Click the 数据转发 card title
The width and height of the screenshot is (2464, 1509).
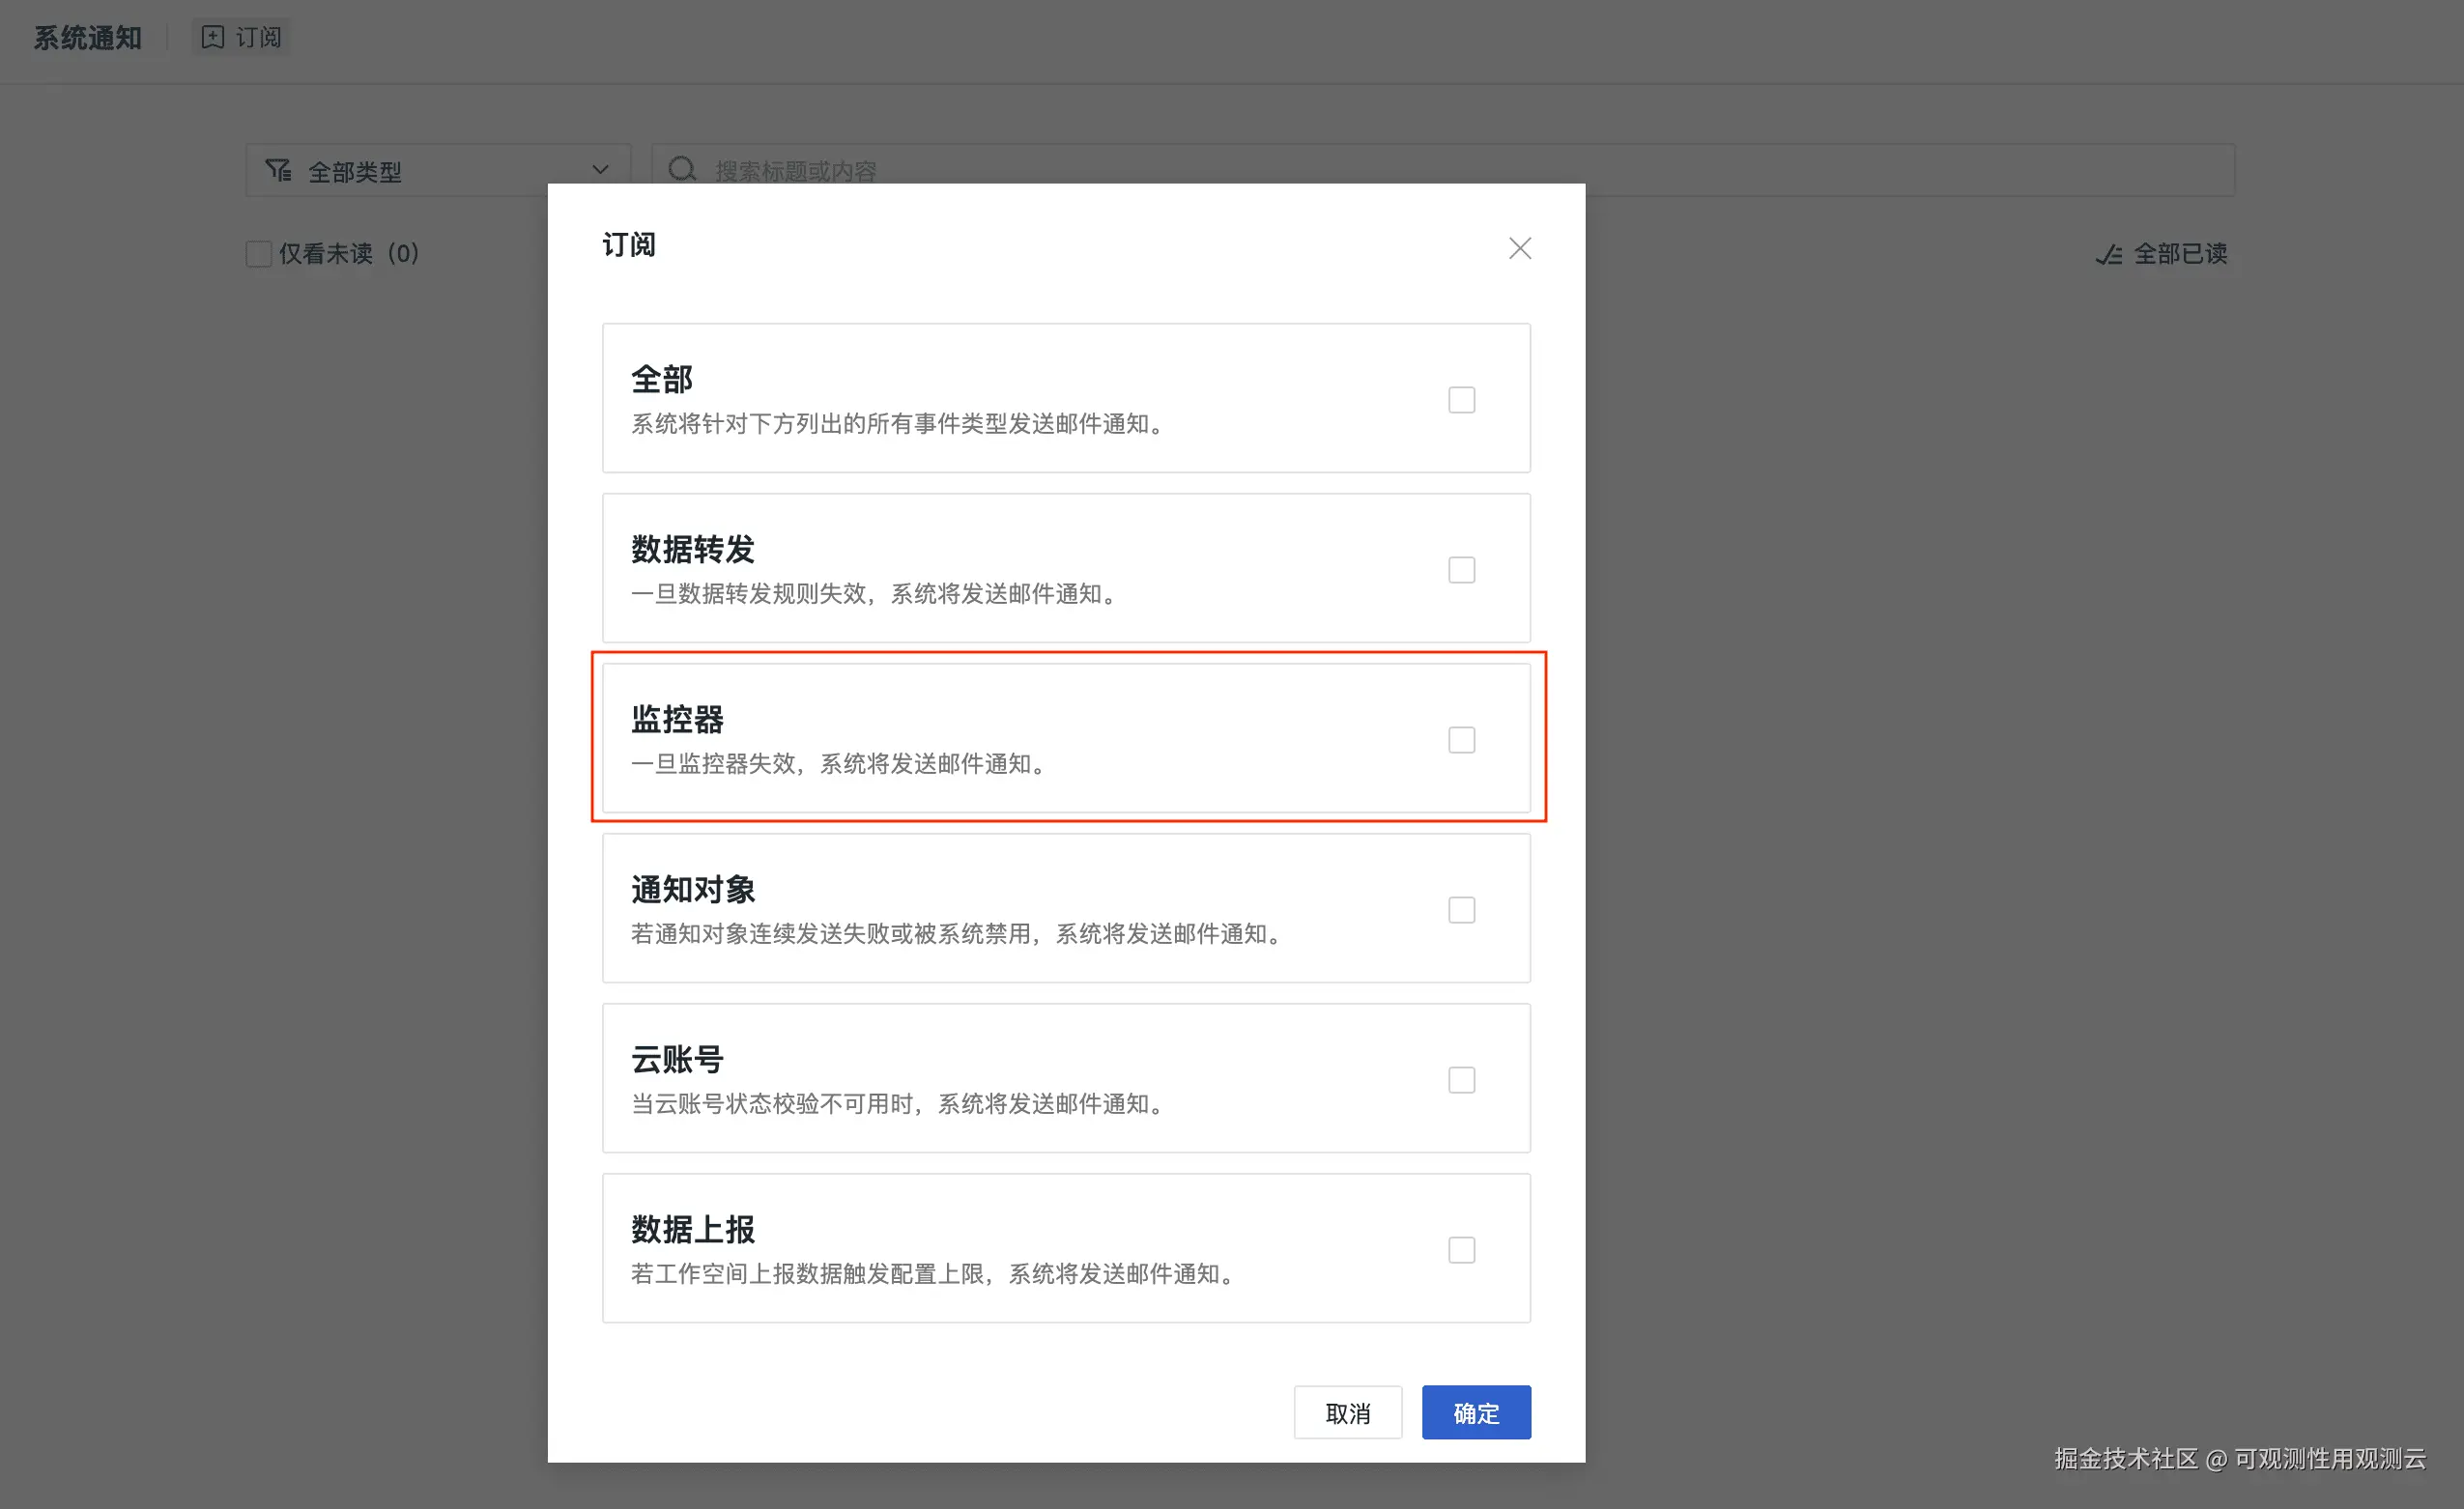(x=692, y=549)
